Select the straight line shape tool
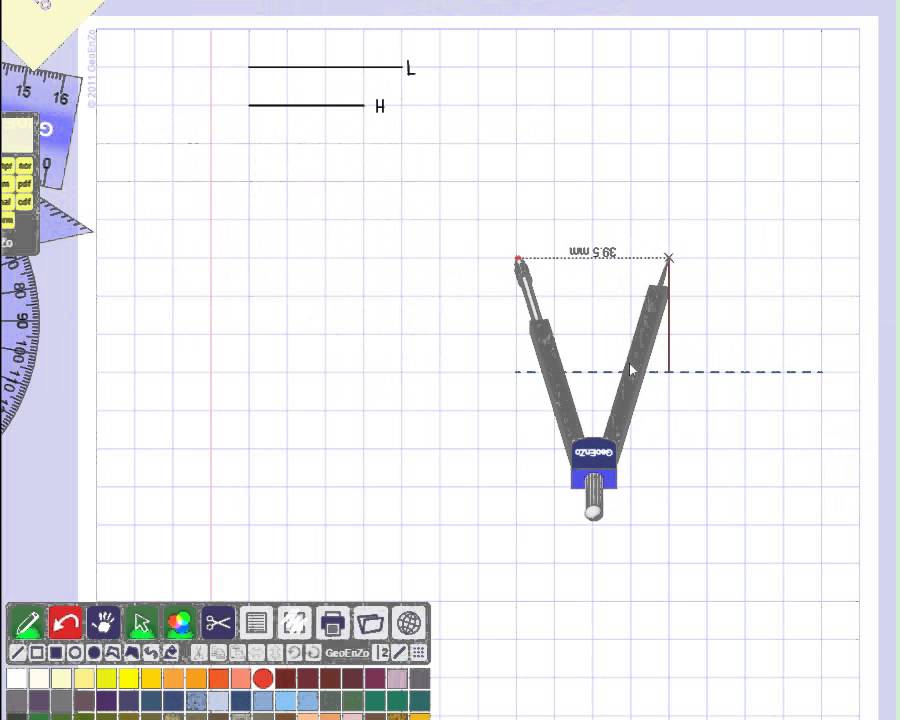This screenshot has width=900, height=720. pos(18,653)
